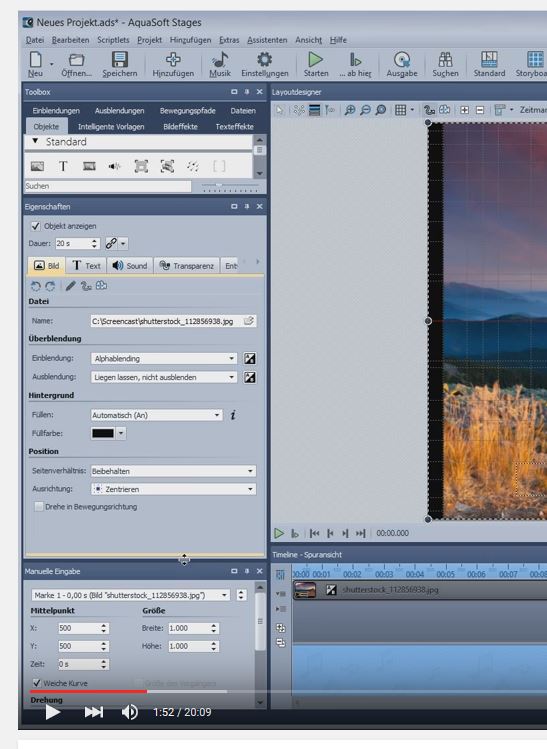Open Ausblendung settings icon beside Liegen lassen
This screenshot has width=547, height=749.
[249, 377]
